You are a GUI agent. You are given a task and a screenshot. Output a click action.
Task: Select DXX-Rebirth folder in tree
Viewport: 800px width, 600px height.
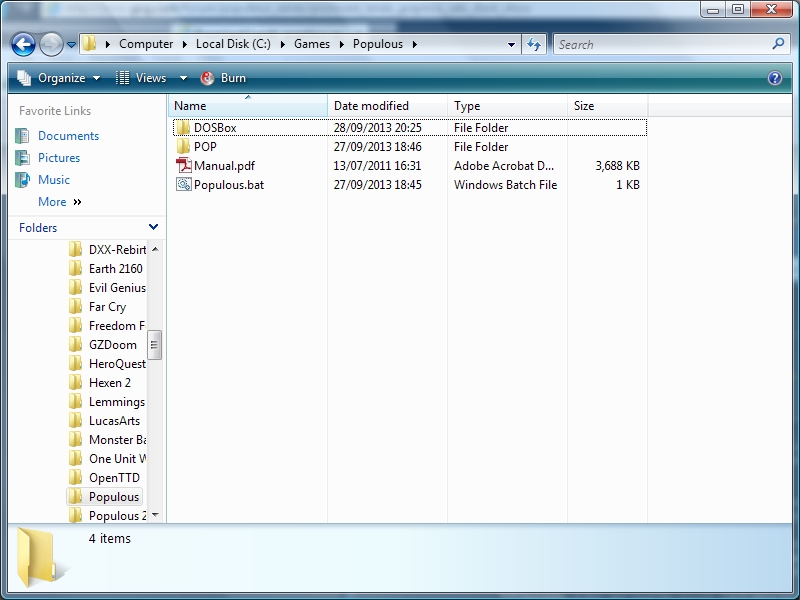point(107,249)
